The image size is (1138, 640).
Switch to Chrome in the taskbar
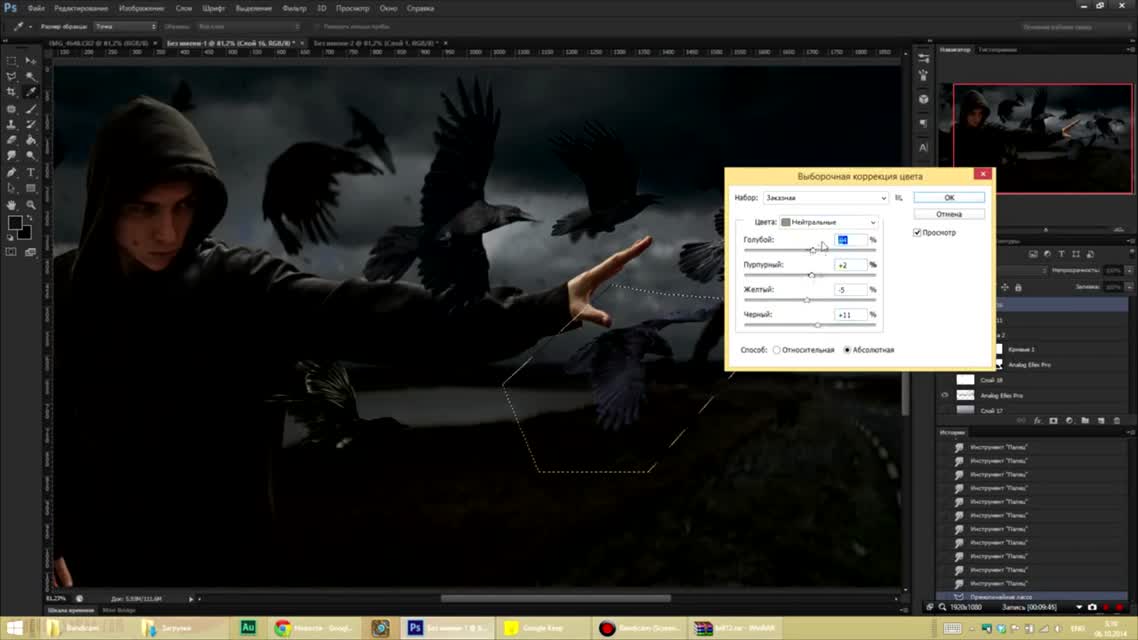314,628
